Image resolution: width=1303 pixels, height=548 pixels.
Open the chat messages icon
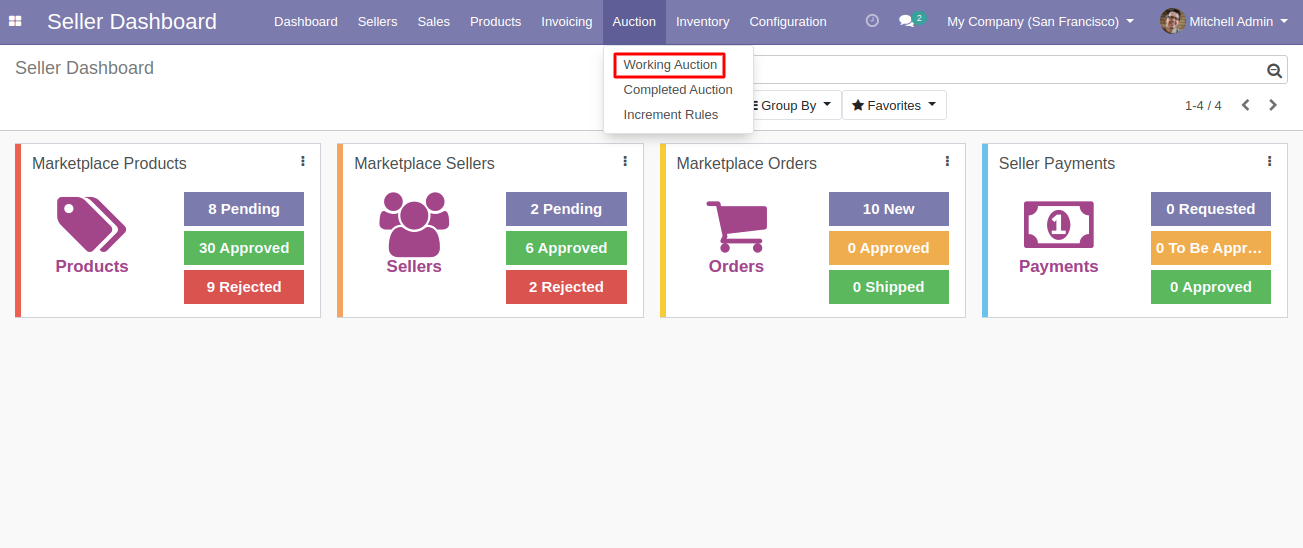coord(907,21)
